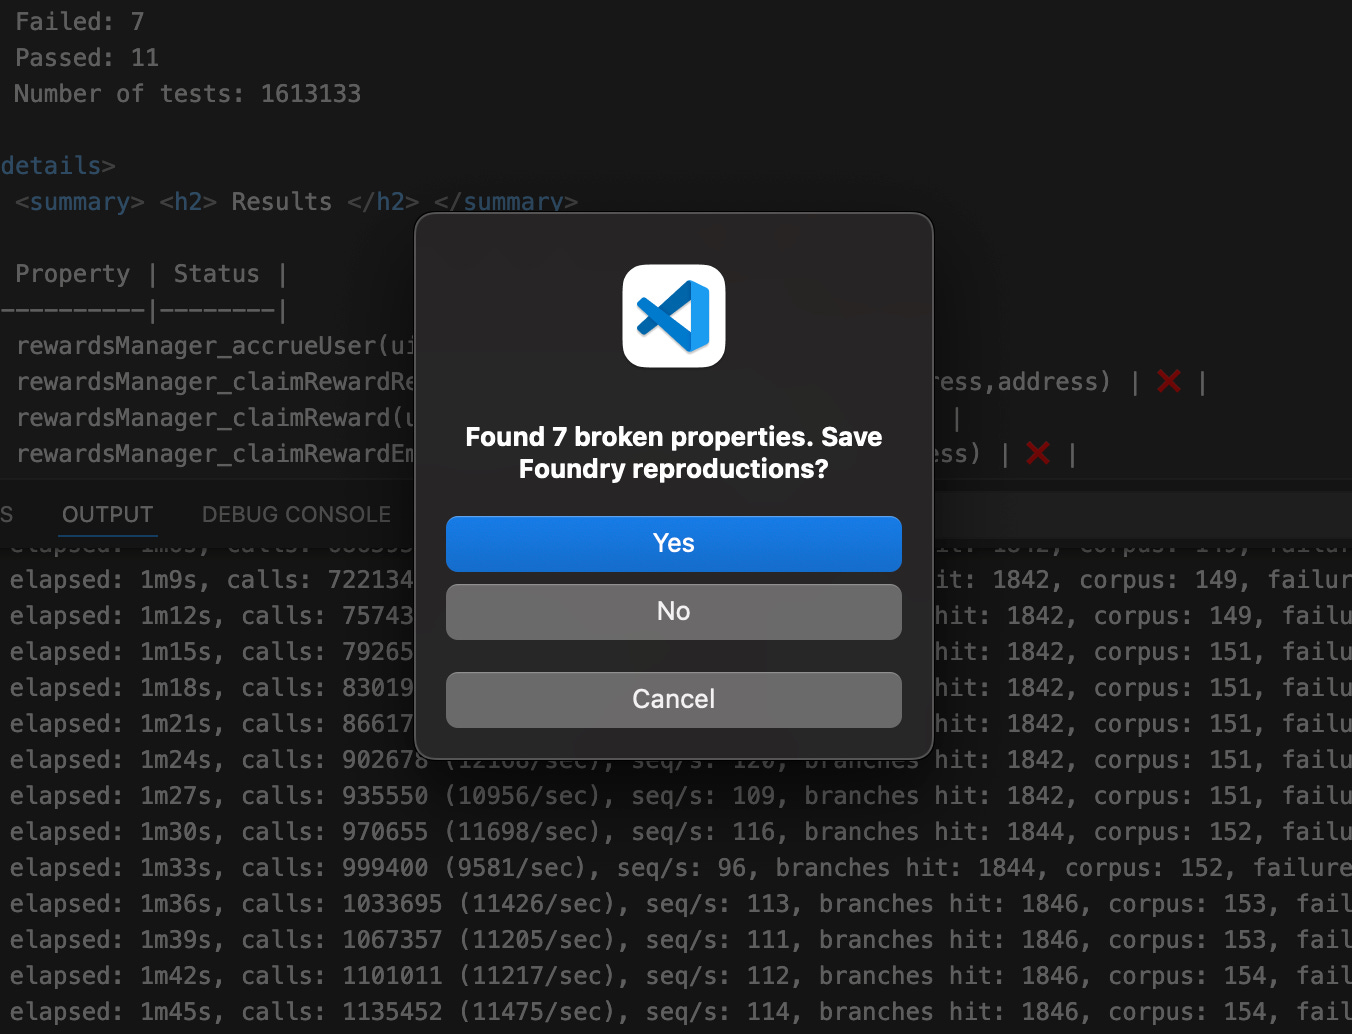Click red X after 'ess)' row

click(1038, 453)
